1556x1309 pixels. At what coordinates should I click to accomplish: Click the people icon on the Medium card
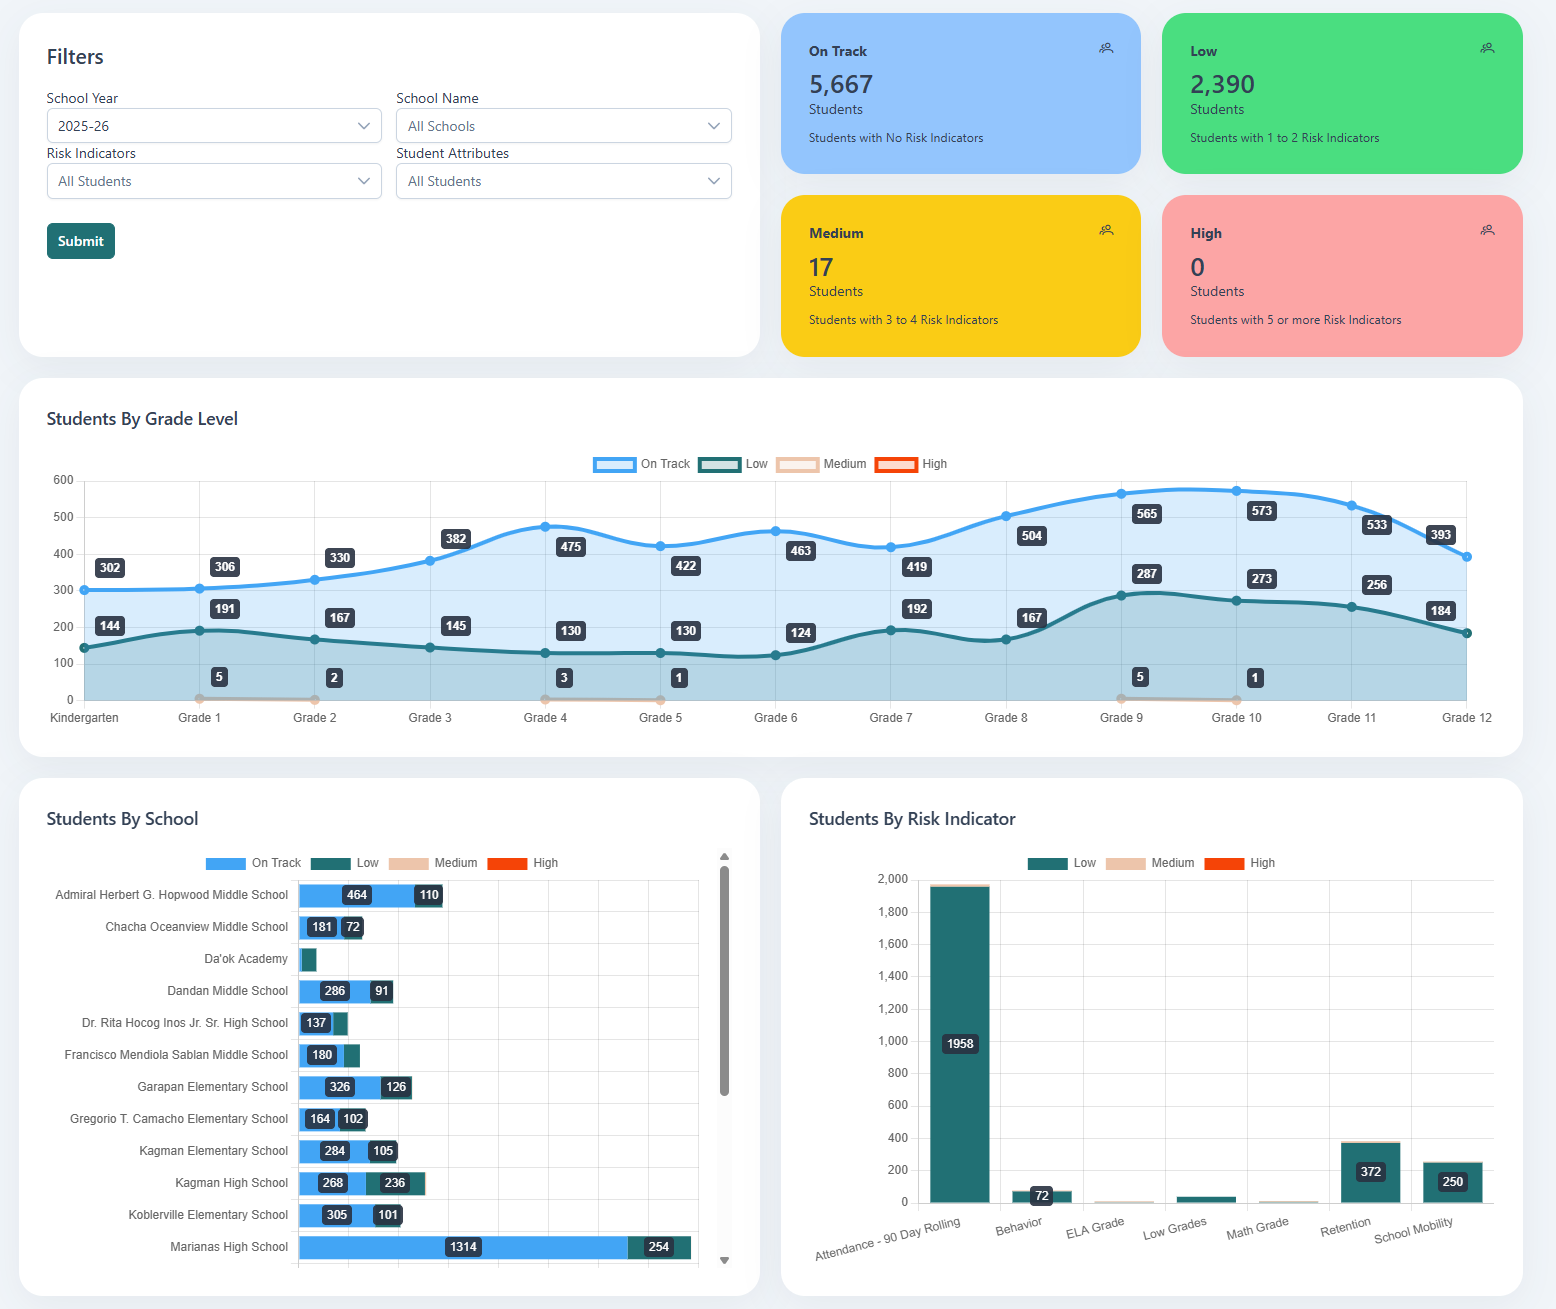[x=1106, y=229]
